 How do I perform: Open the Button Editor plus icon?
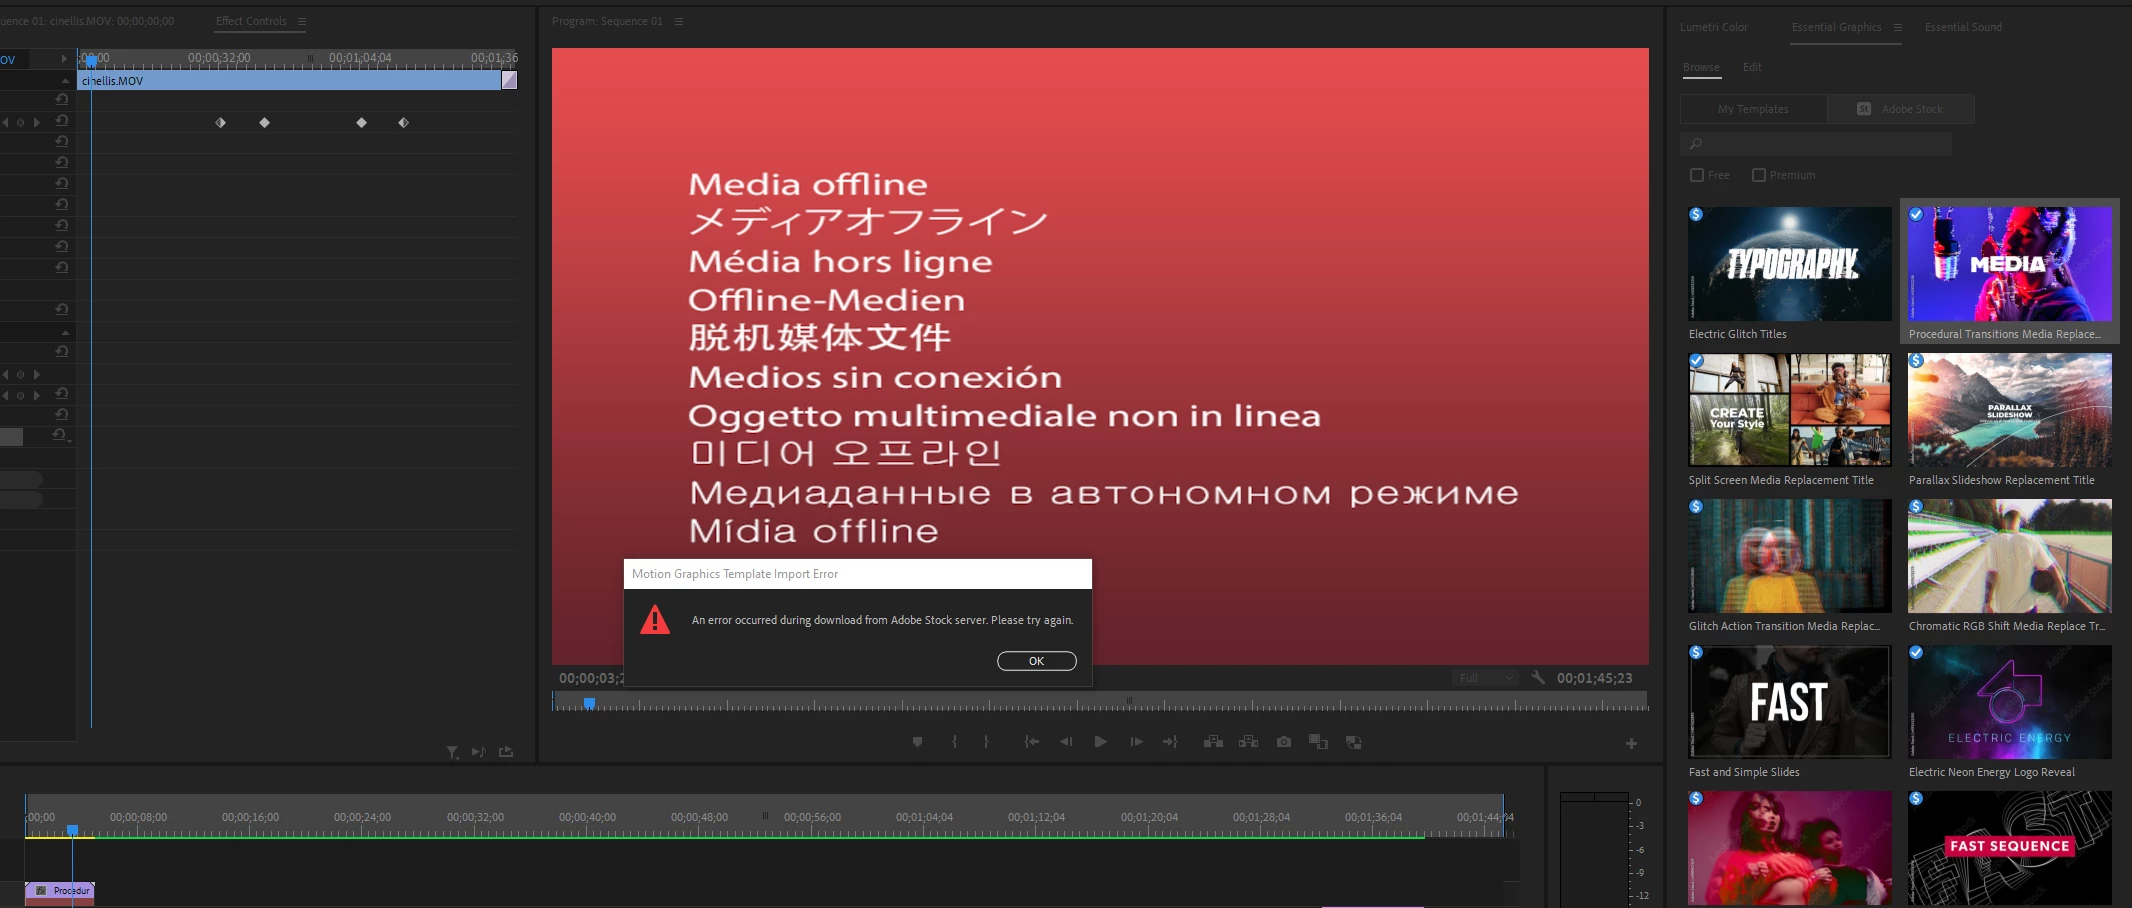[x=1631, y=743]
